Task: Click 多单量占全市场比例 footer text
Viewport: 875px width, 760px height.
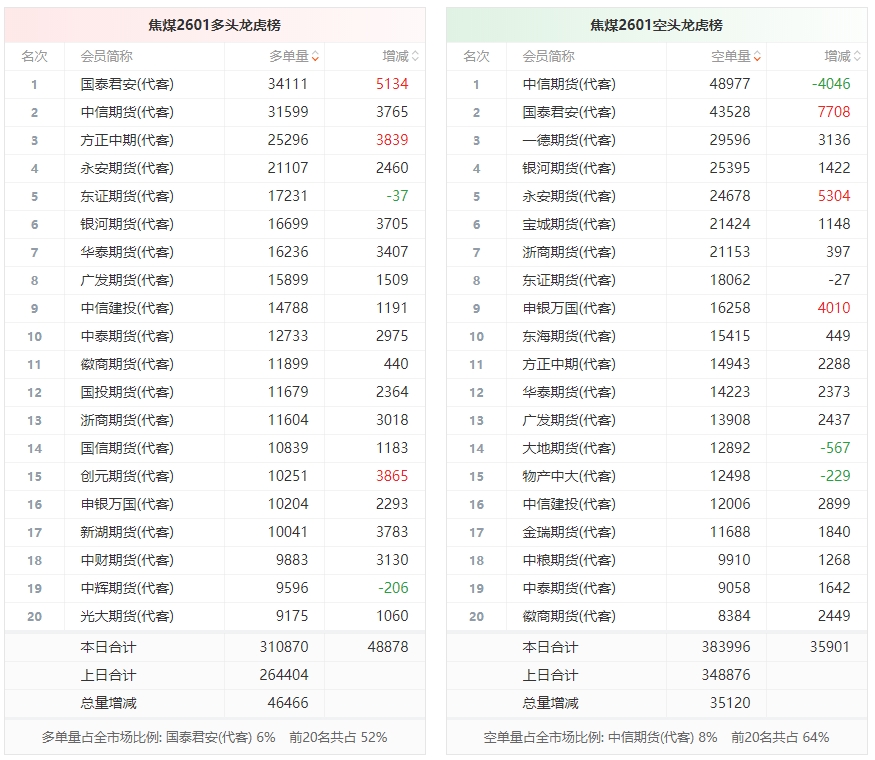Action: tap(214, 738)
